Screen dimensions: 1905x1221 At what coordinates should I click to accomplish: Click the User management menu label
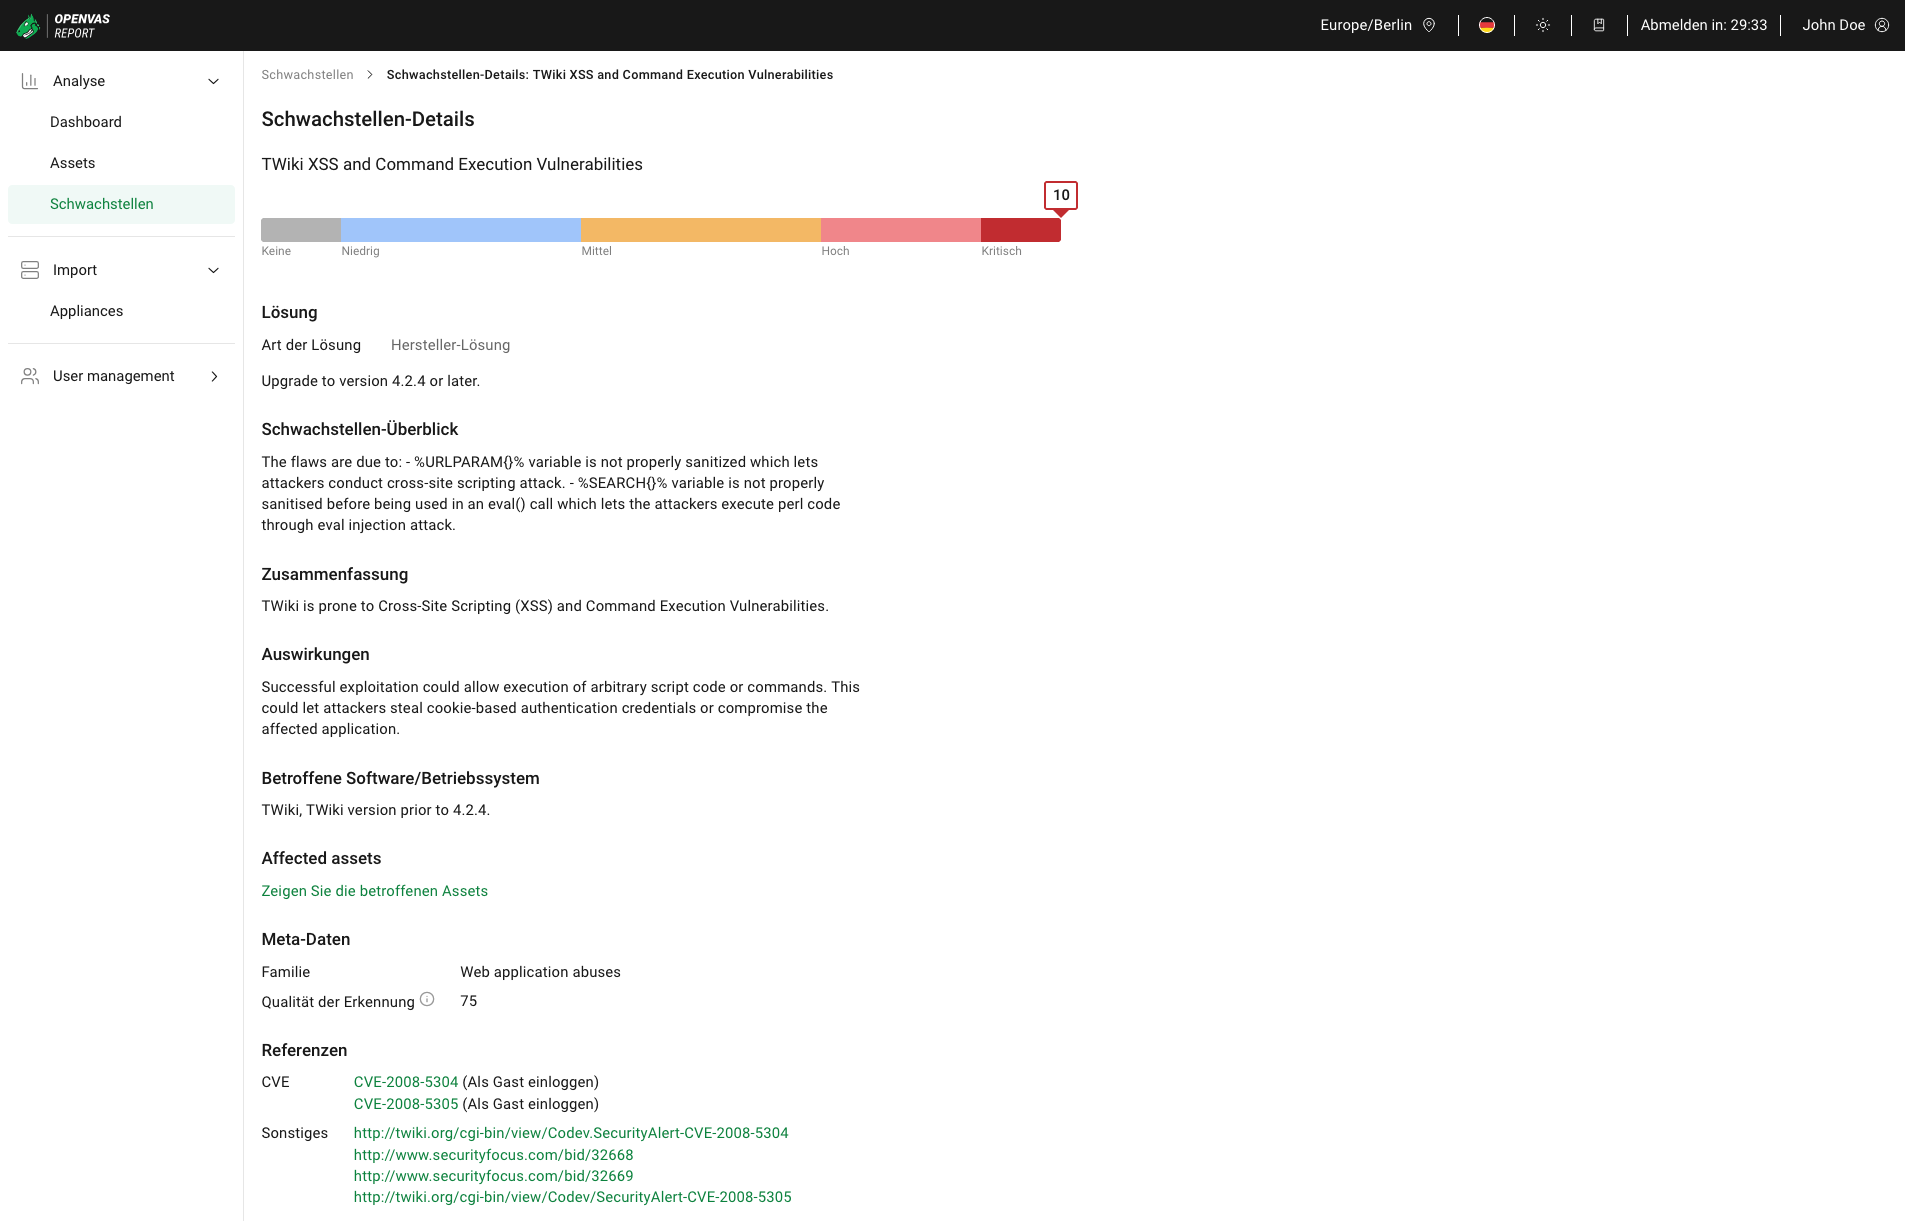tap(113, 376)
